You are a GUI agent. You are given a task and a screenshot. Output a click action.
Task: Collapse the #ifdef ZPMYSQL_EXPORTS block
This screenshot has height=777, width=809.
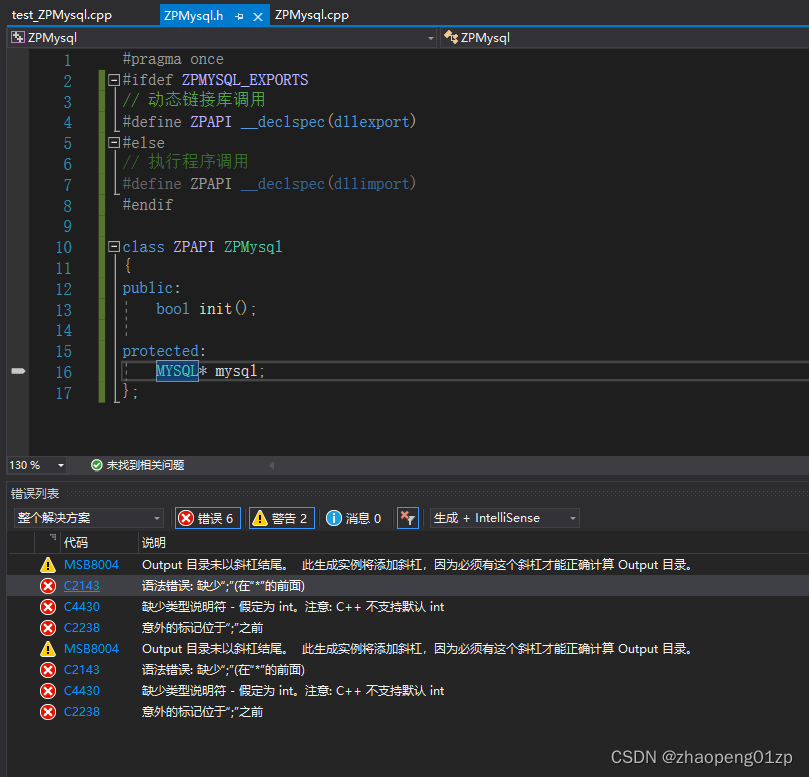pyautogui.click(x=114, y=80)
